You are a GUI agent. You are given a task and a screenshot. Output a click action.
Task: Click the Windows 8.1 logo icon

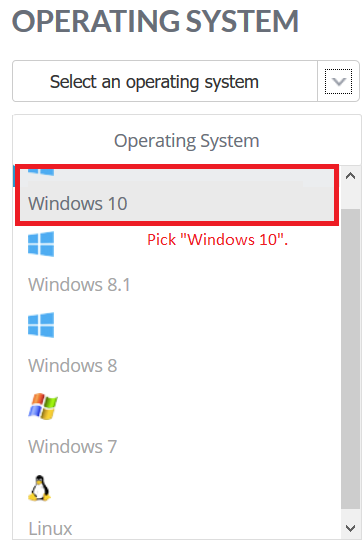[41, 244]
